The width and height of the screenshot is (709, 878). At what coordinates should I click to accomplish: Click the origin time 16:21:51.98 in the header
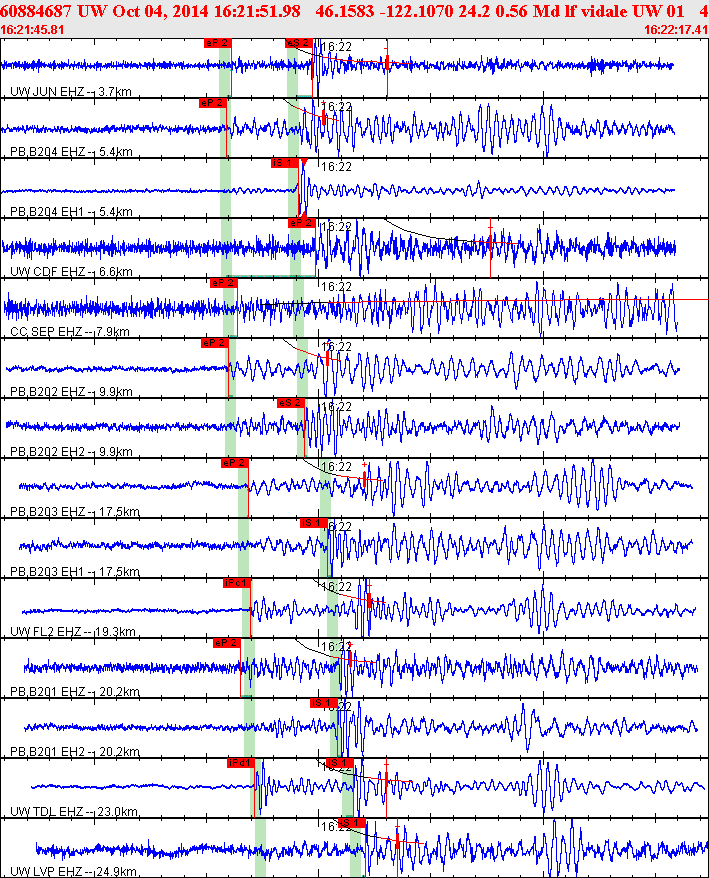click(x=257, y=11)
